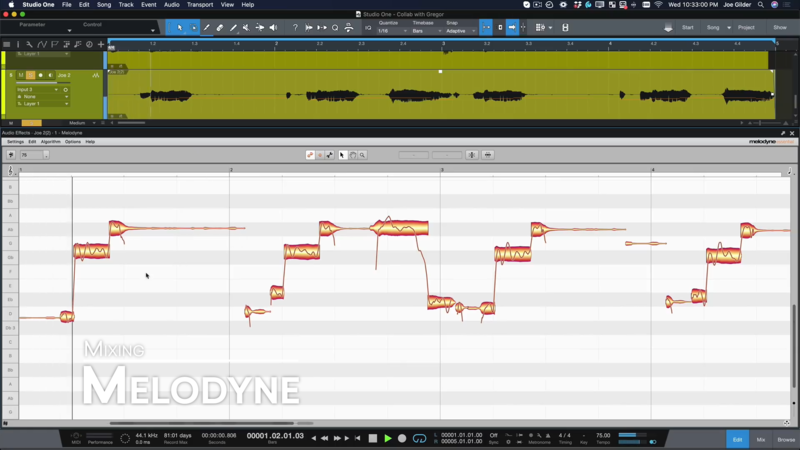Viewport: 800px width, 450px height.
Task: Select Melodyne scroll hand tool
Action: (x=353, y=155)
